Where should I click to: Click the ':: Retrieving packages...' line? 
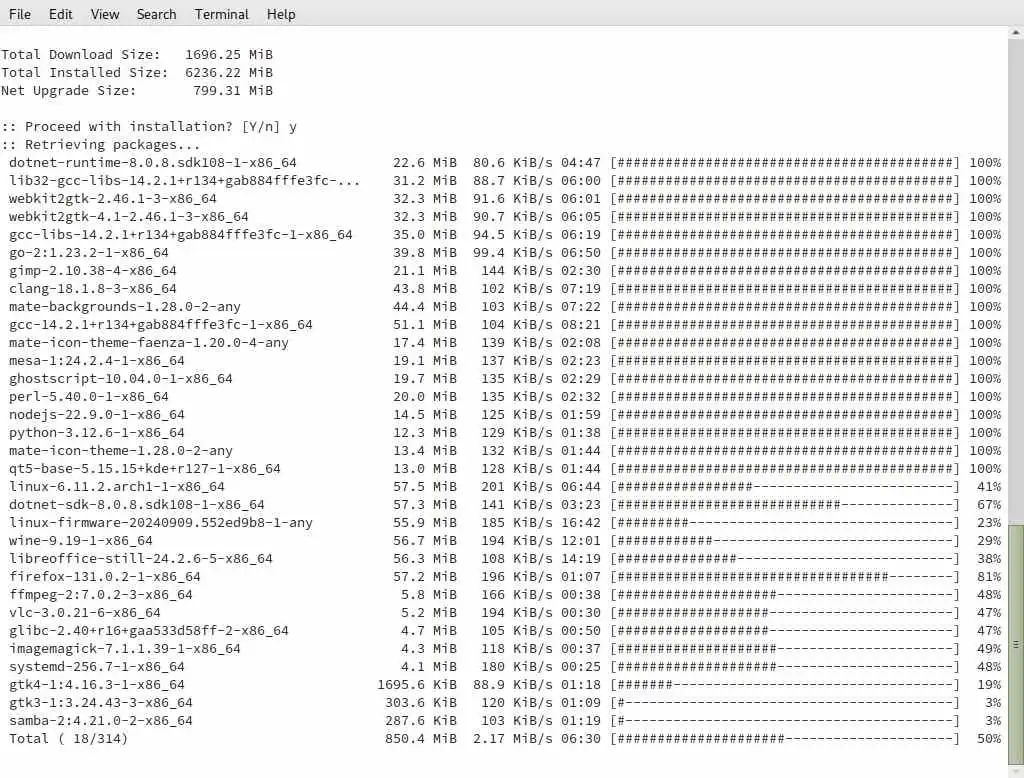[101, 144]
